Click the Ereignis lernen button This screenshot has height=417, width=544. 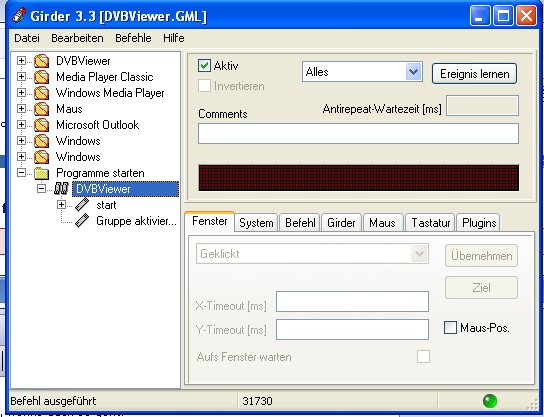pos(474,74)
